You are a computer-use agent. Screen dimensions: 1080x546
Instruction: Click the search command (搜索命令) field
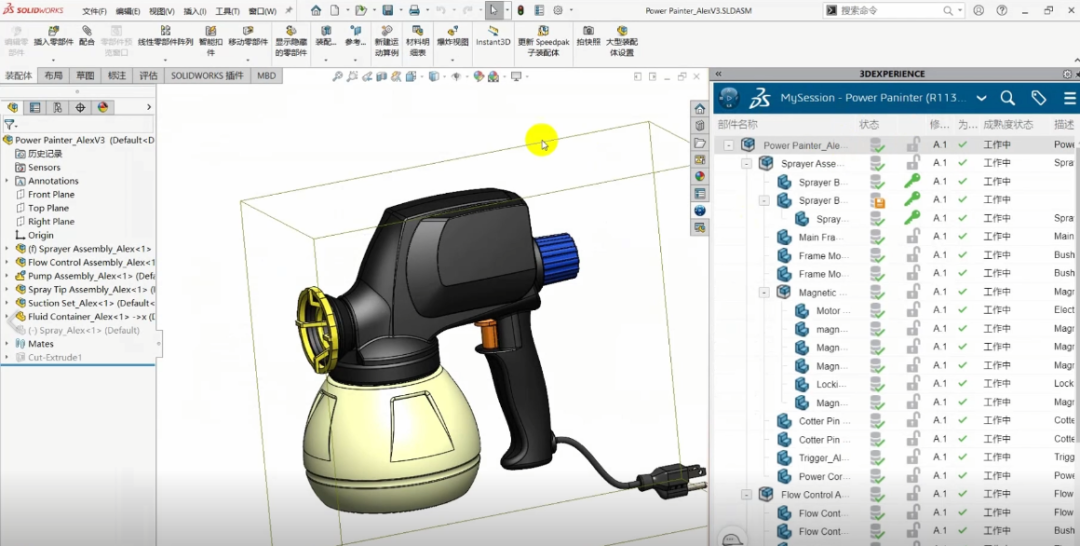click(893, 10)
